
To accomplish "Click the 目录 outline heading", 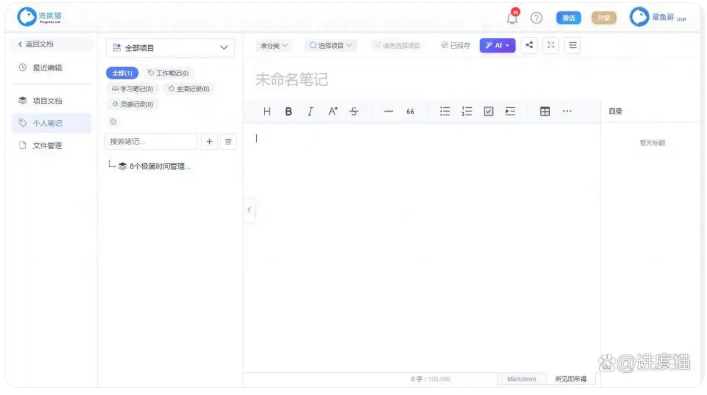I will point(615,111).
